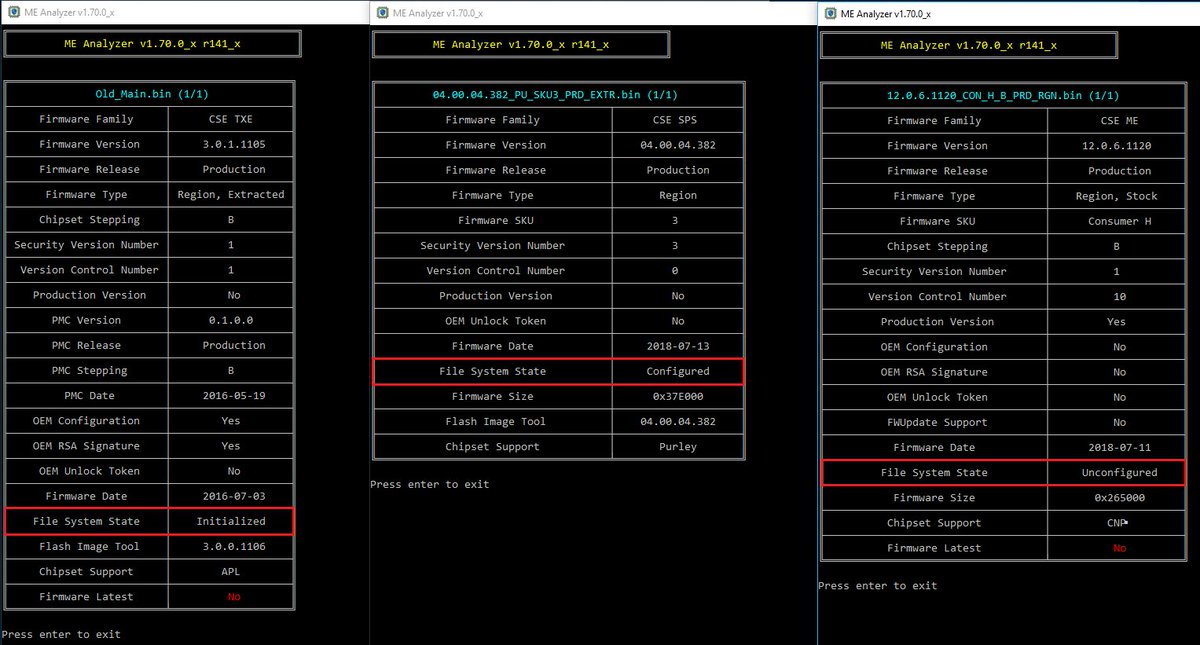Select the 'Unconfigured' file system state value
Viewport: 1200px width, 645px height.
click(1119, 472)
